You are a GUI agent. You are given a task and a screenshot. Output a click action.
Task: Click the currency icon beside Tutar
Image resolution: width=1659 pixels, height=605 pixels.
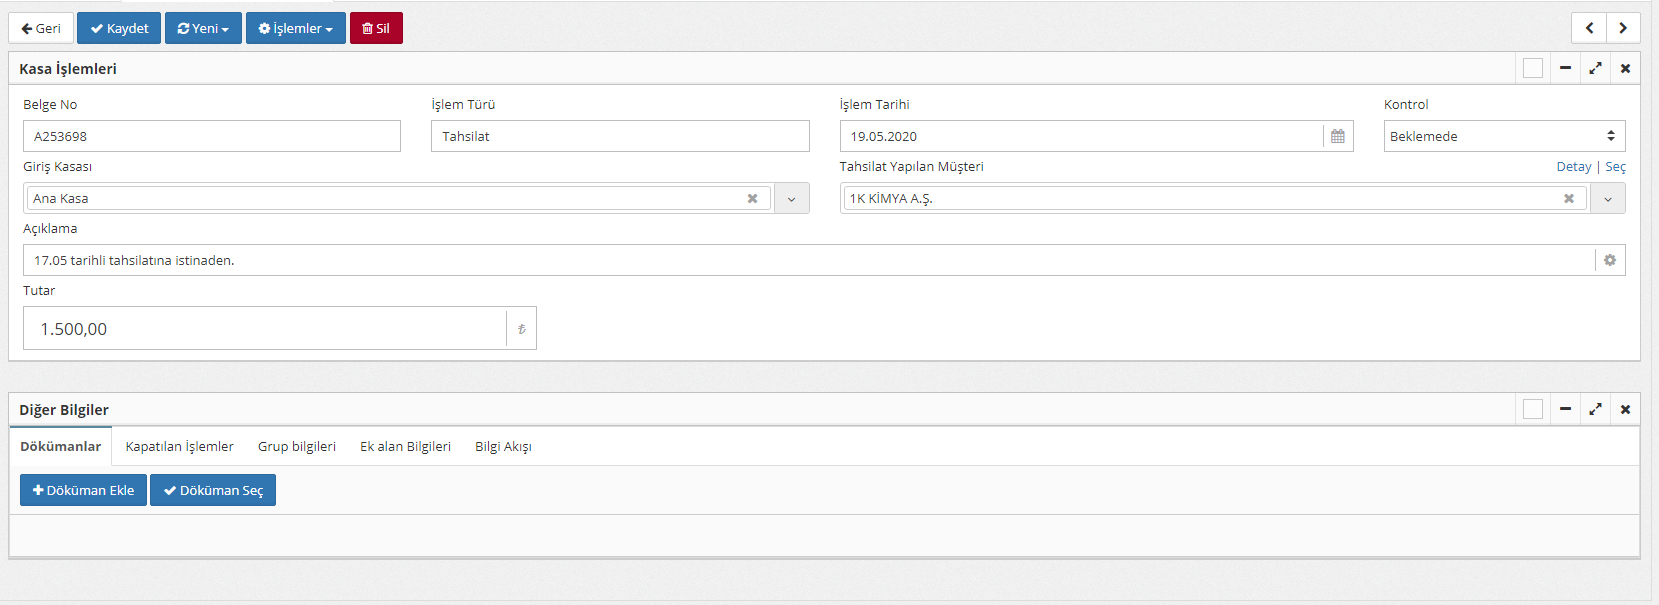click(521, 329)
